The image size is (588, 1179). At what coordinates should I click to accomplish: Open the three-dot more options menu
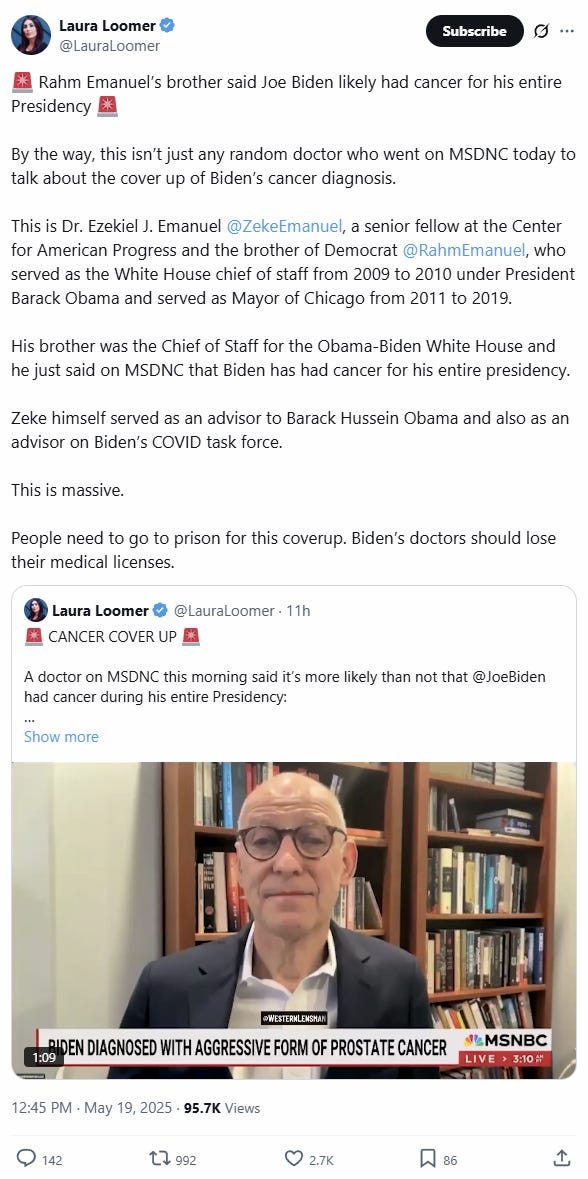[x=567, y=31]
